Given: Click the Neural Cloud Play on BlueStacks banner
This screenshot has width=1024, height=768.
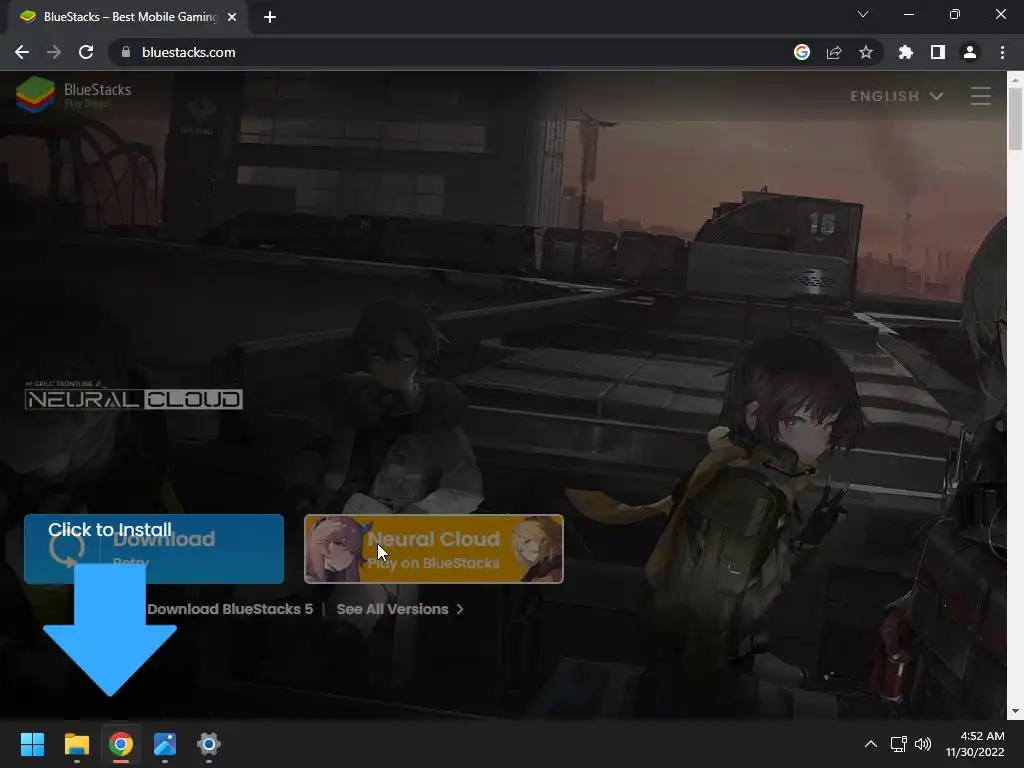Looking at the screenshot, I should (x=434, y=549).
